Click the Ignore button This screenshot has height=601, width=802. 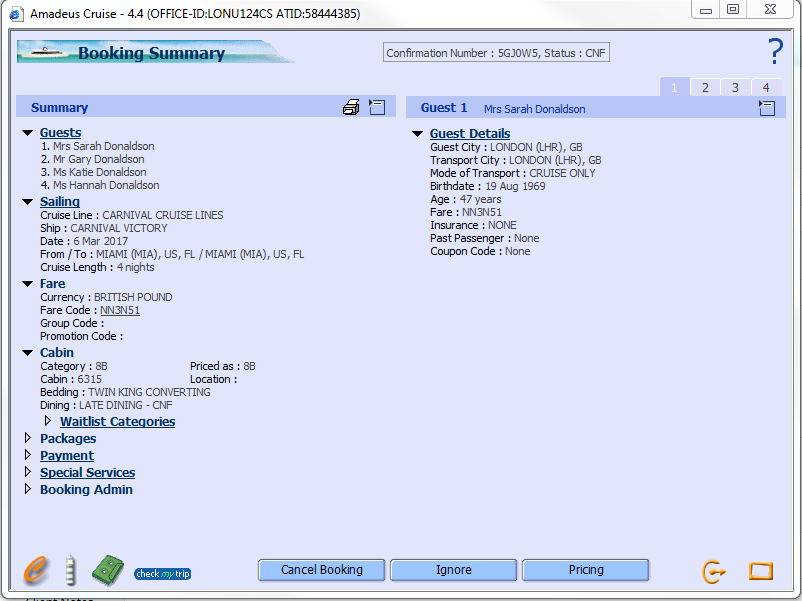point(454,570)
